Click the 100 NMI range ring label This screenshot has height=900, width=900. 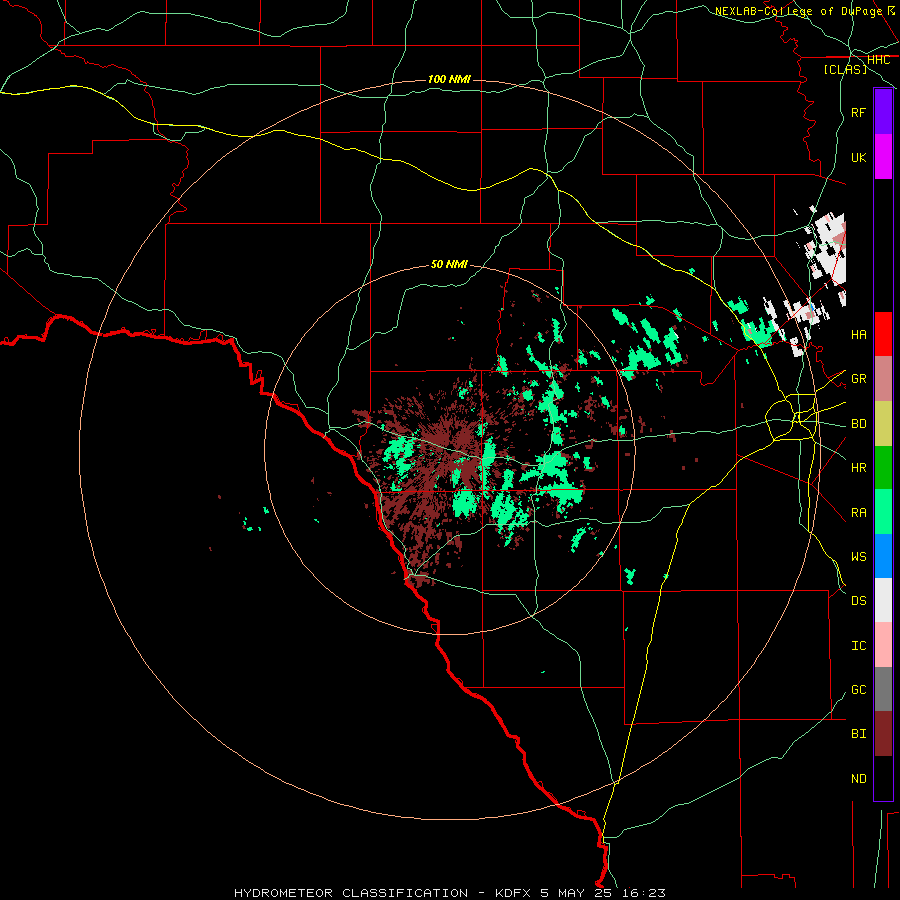[x=449, y=79]
